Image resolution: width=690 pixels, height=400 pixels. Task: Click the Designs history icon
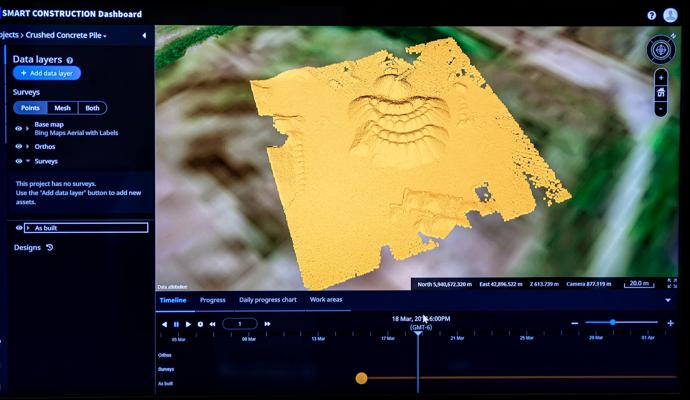click(x=50, y=248)
